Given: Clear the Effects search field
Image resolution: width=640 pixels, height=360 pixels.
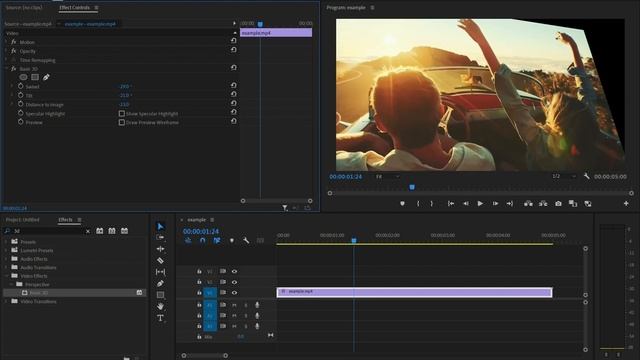Looking at the screenshot, I should point(88,231).
